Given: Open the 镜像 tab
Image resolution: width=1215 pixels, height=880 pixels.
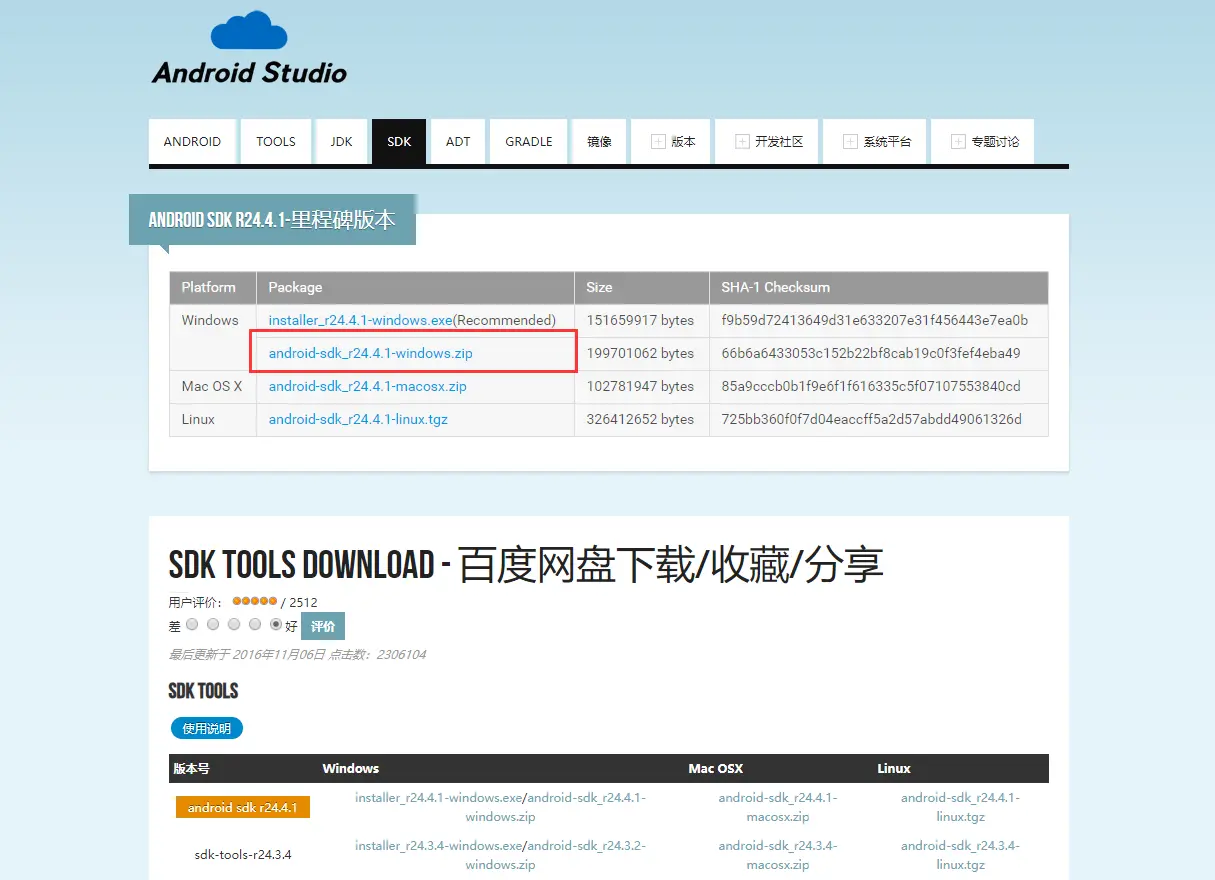Looking at the screenshot, I should pyautogui.click(x=599, y=142).
